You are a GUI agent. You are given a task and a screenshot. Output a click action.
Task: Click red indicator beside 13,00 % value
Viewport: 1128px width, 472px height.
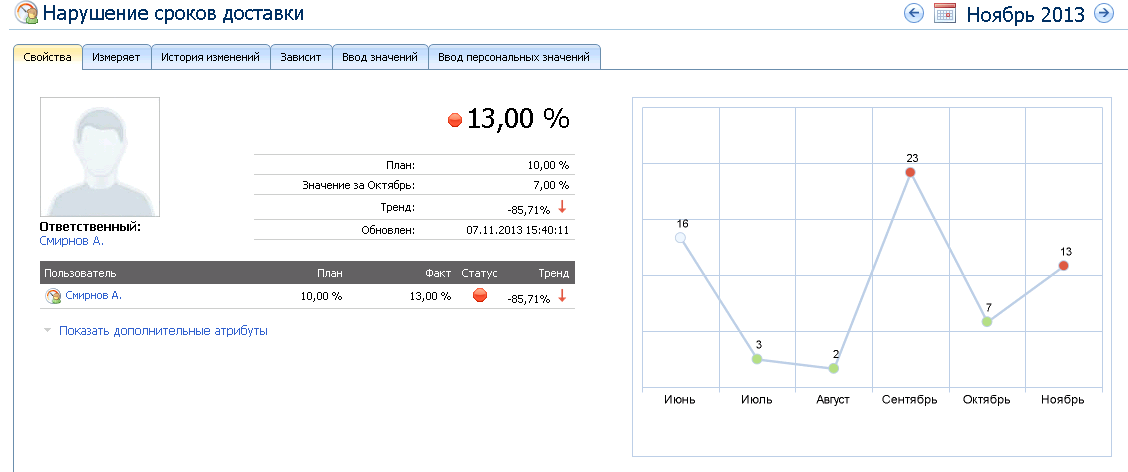coord(455,120)
